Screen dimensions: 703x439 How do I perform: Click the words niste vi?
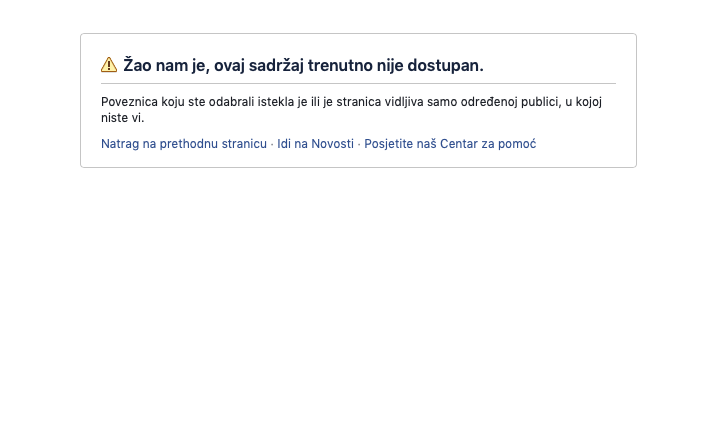[x=122, y=118]
